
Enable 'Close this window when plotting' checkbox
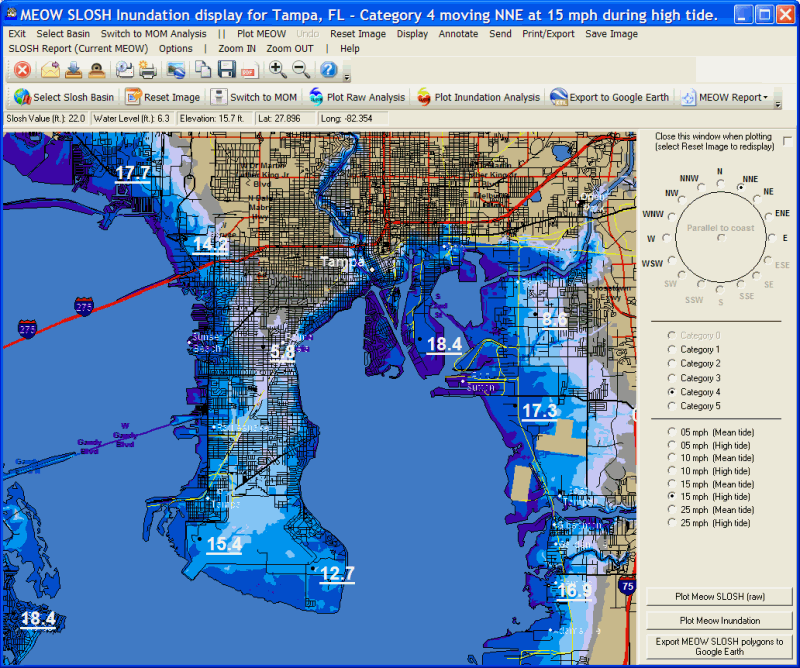(x=788, y=141)
